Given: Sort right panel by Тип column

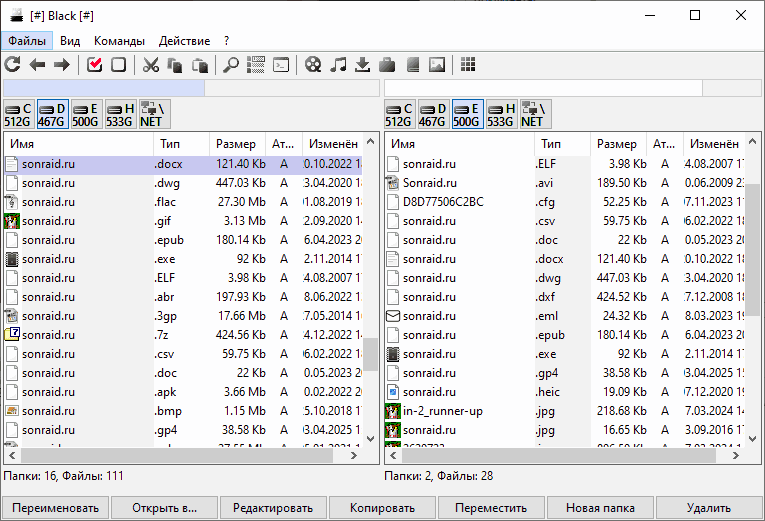Looking at the screenshot, I should tap(563, 144).
